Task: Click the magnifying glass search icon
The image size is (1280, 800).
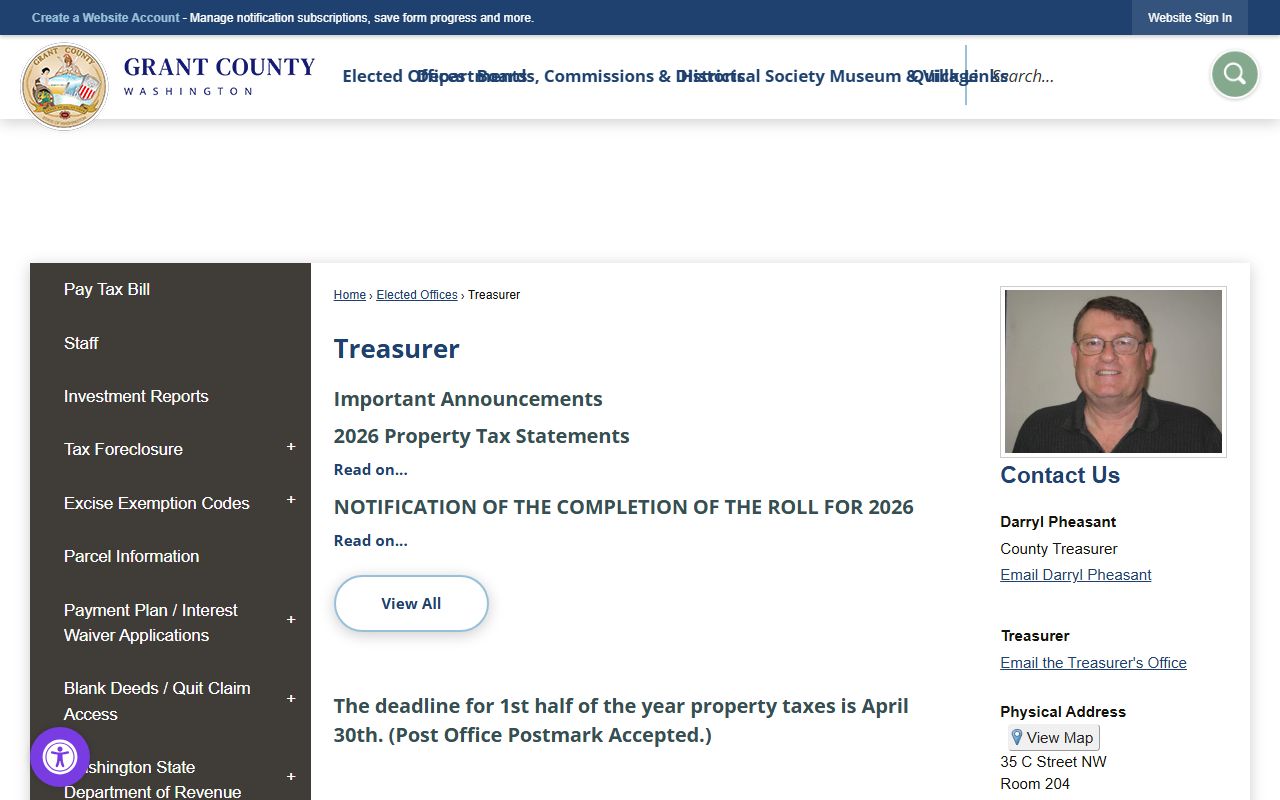Action: click(x=1234, y=74)
